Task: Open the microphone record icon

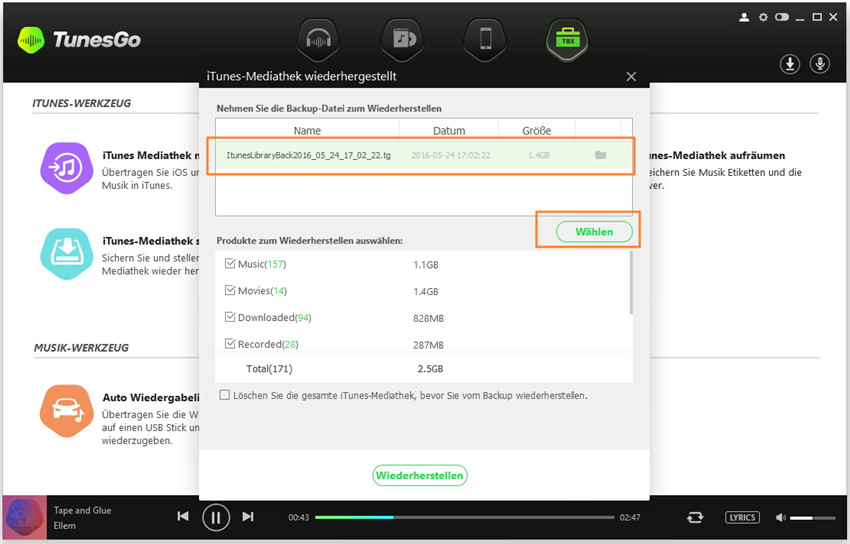Action: coord(820,64)
